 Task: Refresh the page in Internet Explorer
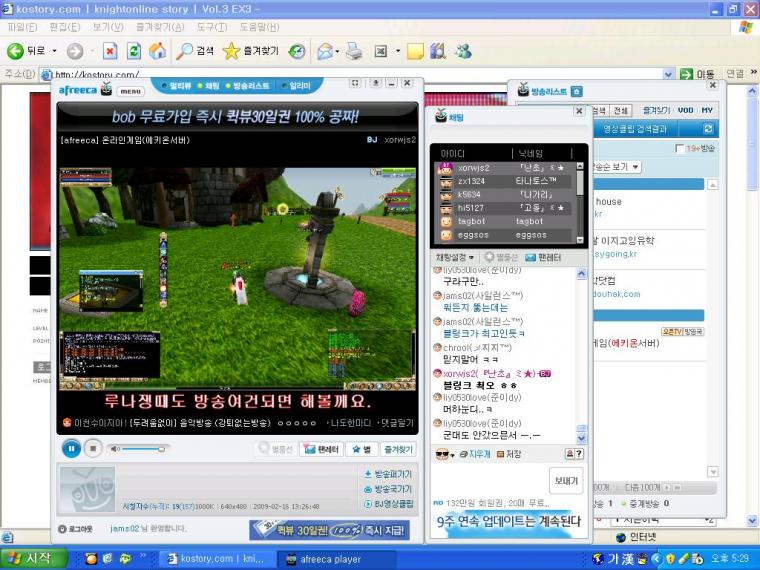coord(134,51)
